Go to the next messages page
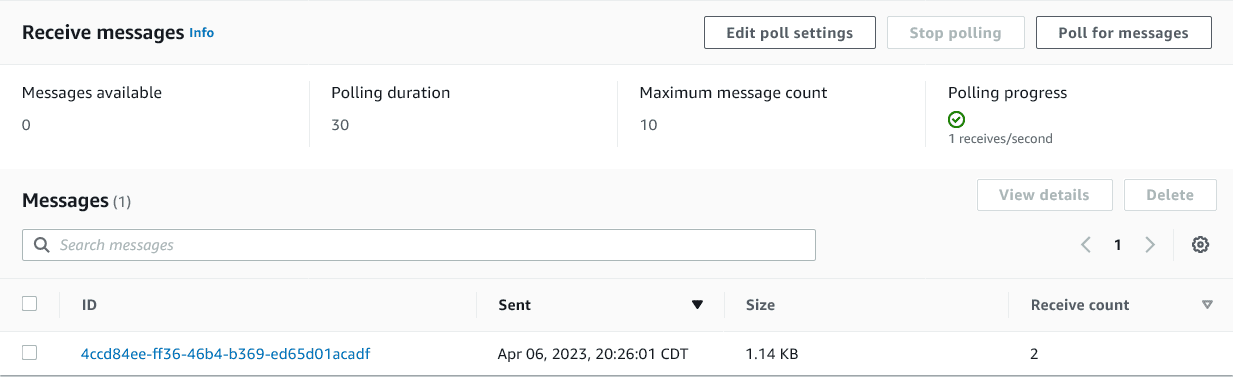 click(x=1150, y=245)
